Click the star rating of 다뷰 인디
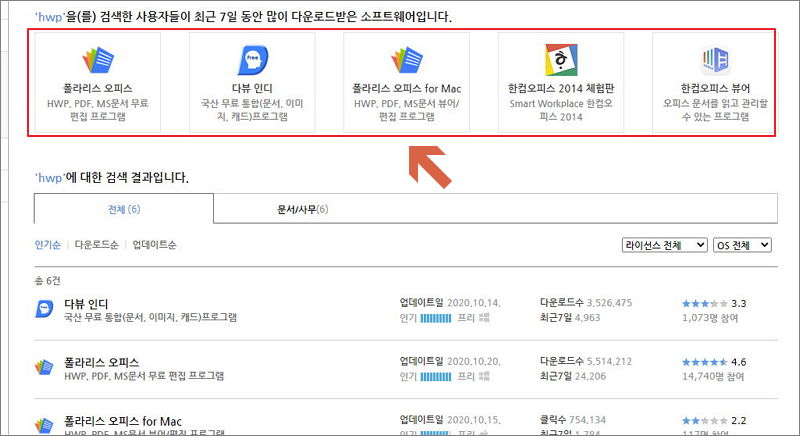The height and width of the screenshot is (436, 800). 705,304
